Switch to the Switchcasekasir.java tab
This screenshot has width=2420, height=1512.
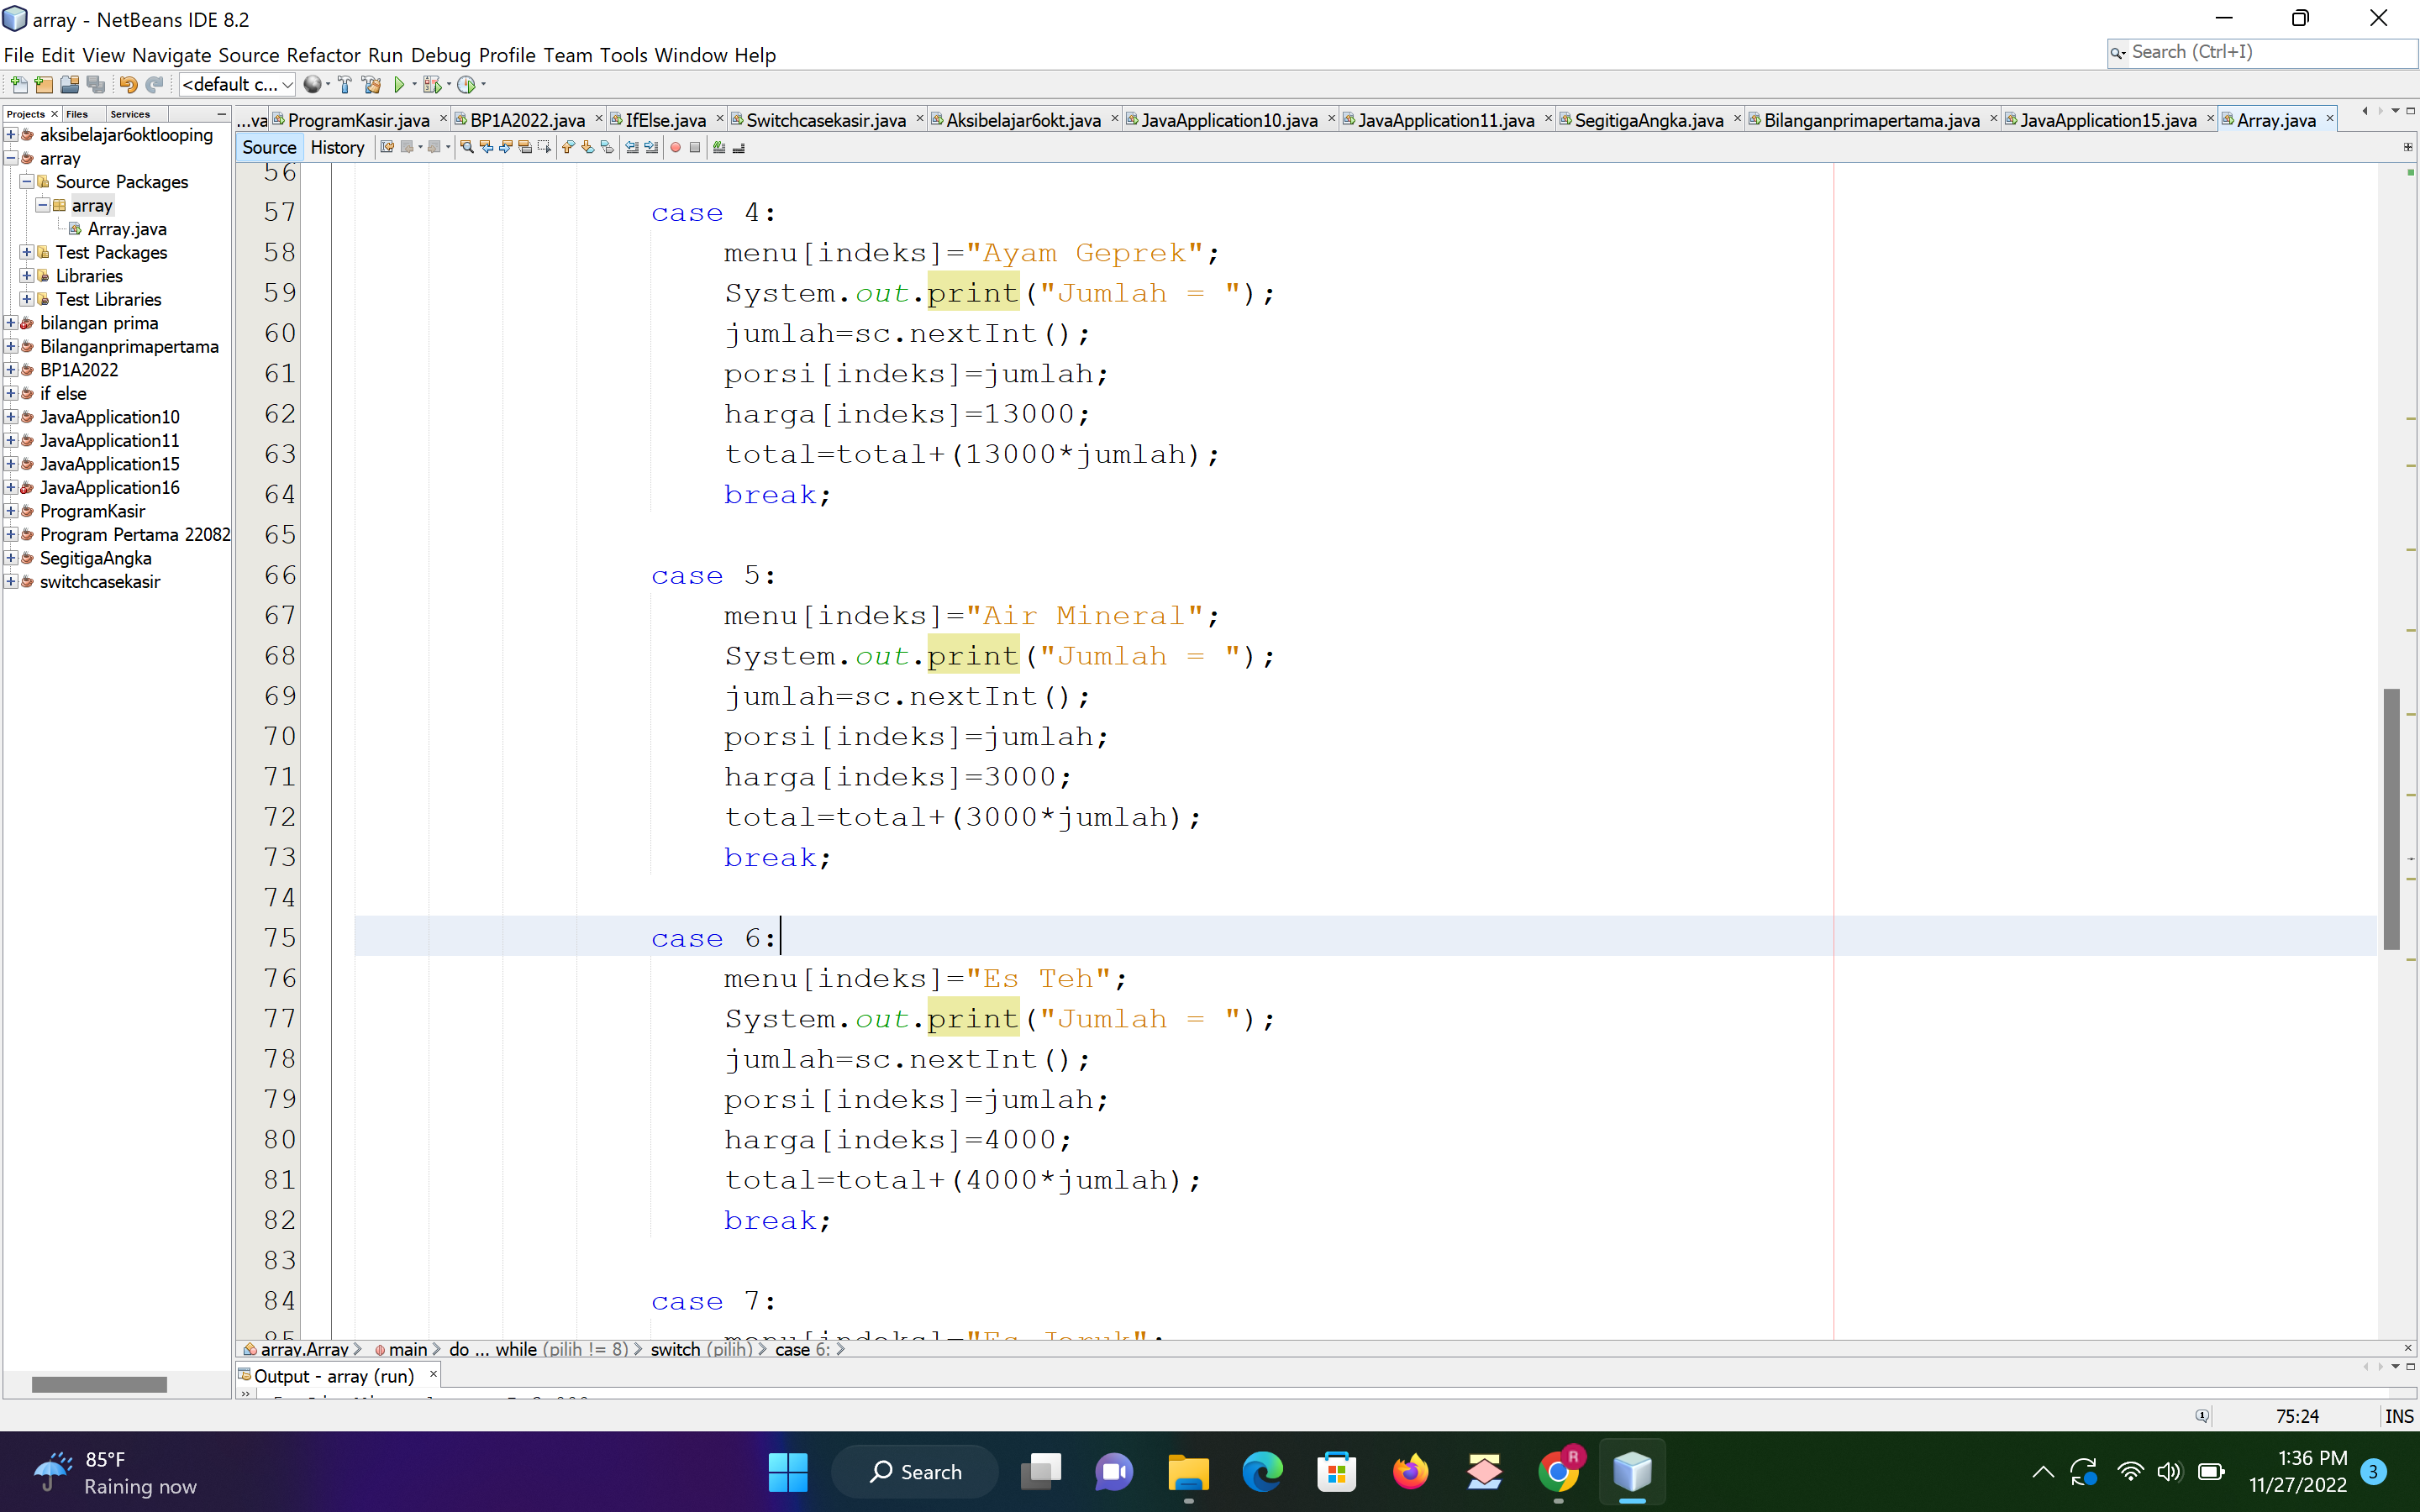pyautogui.click(x=825, y=120)
